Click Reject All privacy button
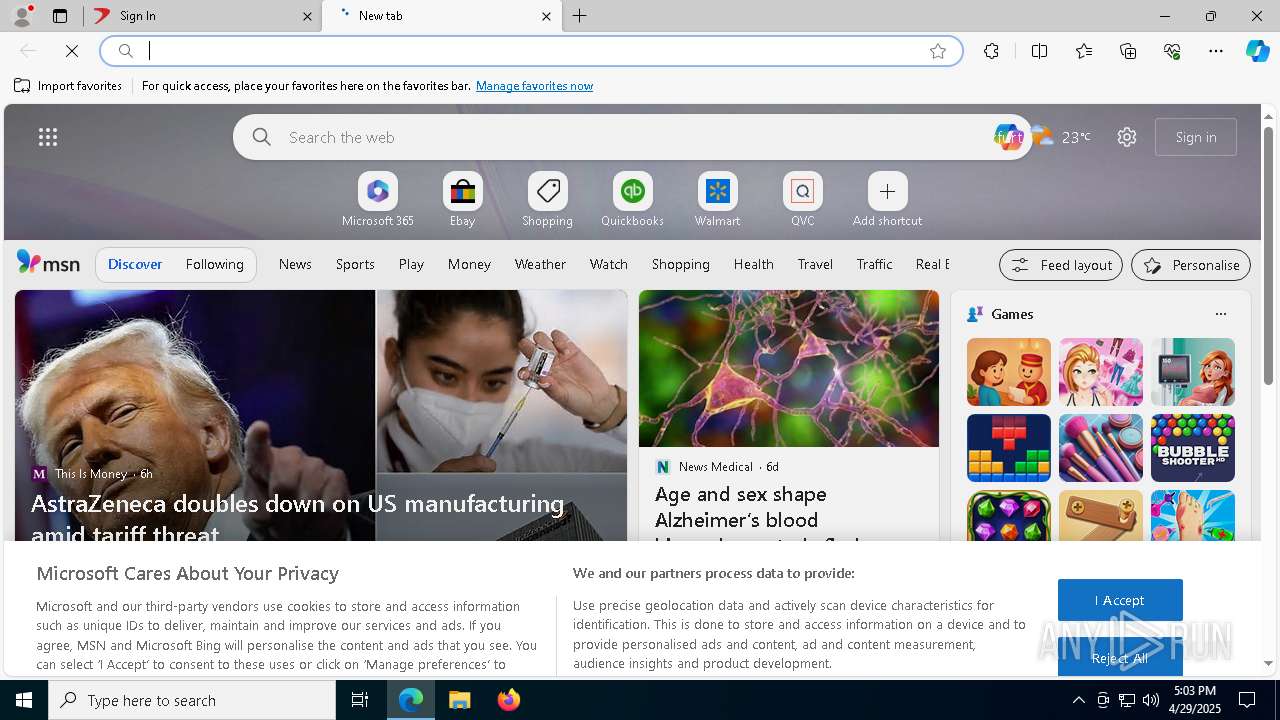 [x=1120, y=658]
